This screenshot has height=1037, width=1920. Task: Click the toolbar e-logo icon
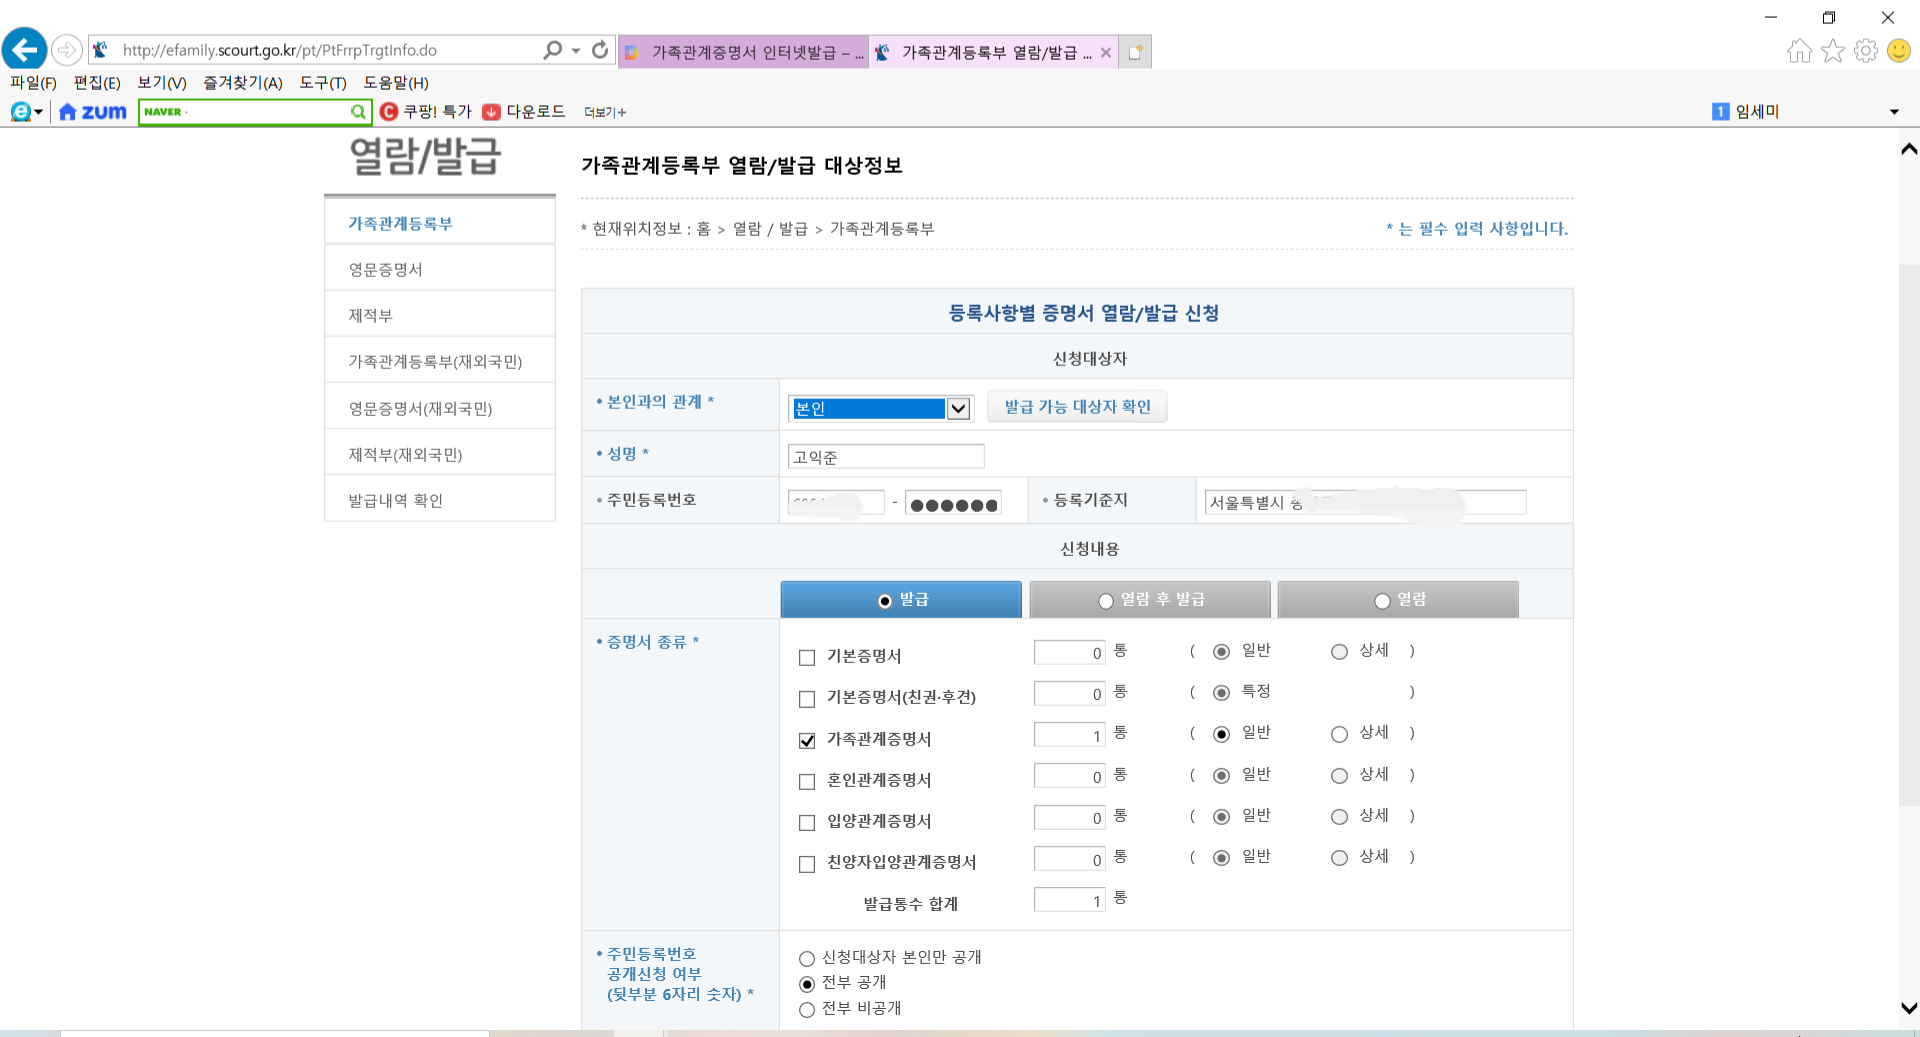[20, 112]
